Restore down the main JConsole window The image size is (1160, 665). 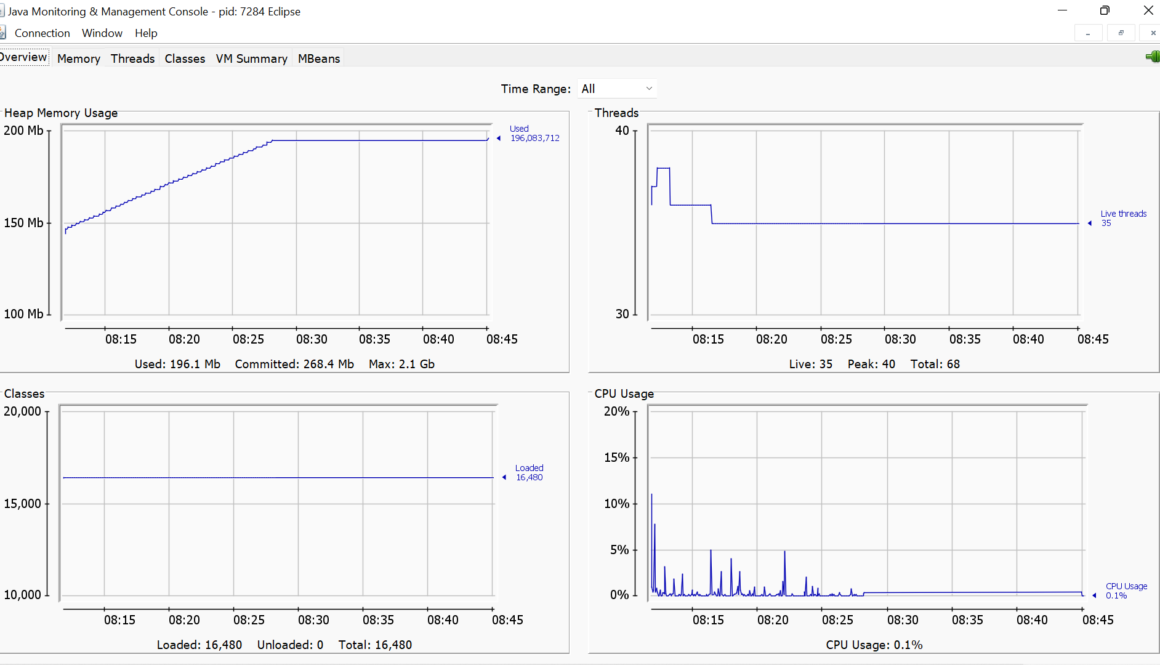[1105, 11]
